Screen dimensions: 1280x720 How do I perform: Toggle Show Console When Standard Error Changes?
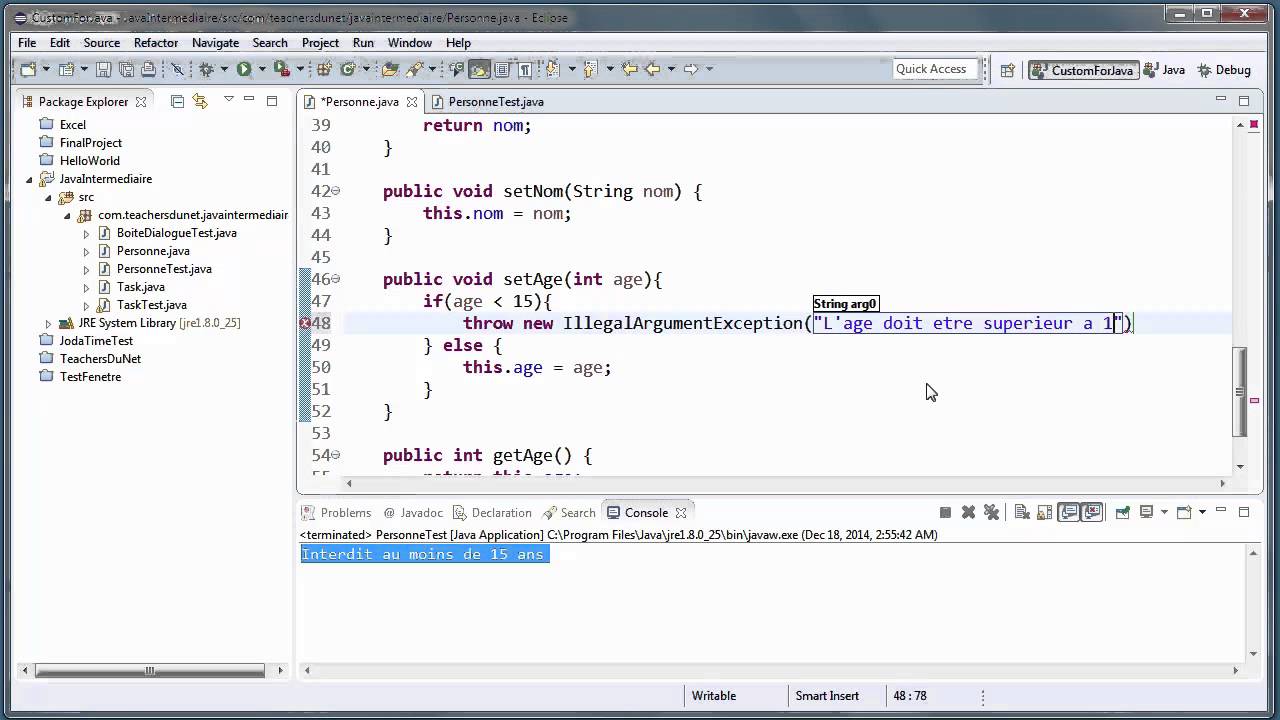[1091, 512]
